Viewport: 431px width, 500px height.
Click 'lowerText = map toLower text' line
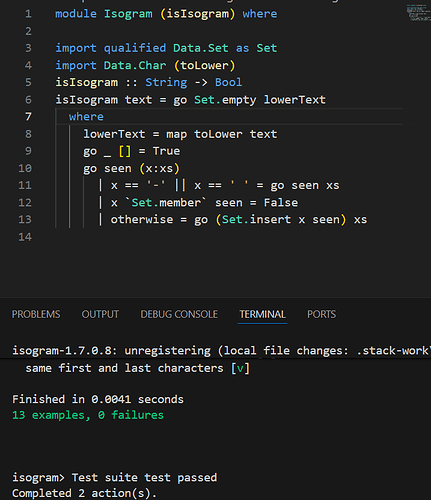click(x=180, y=134)
